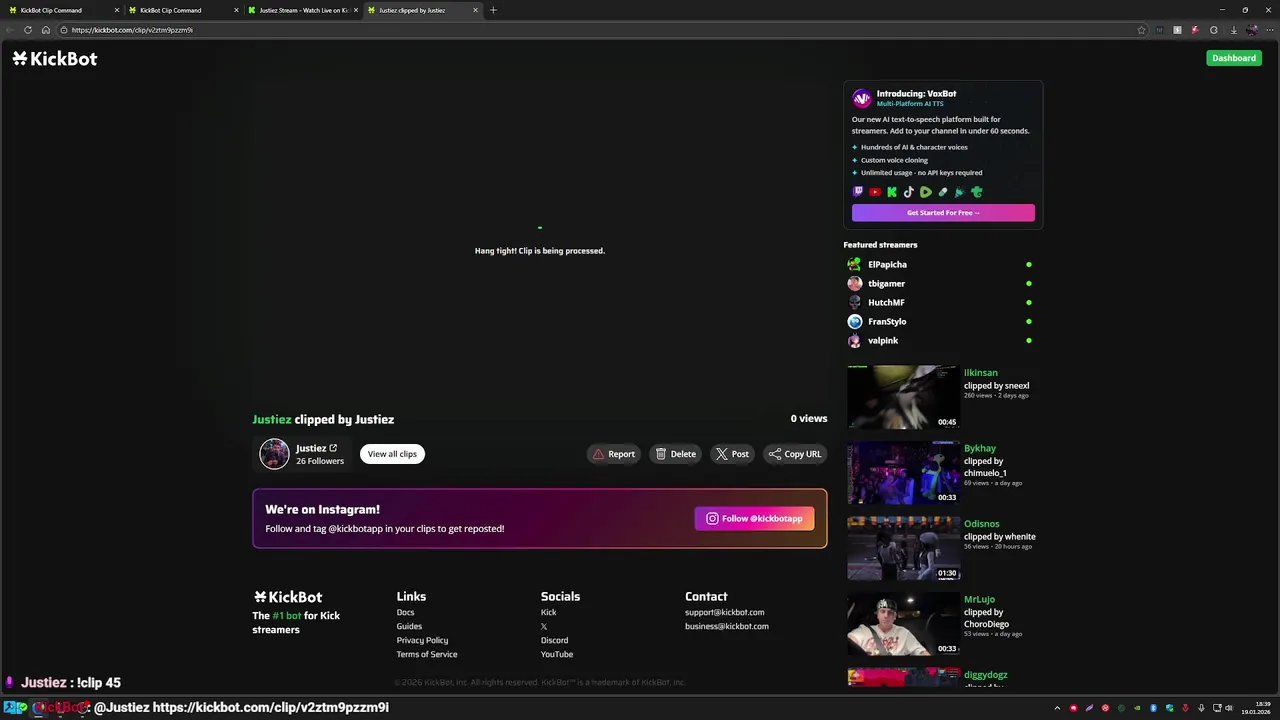Click business@kickbot.com email link
Image resolution: width=1280 pixels, height=720 pixels.
point(727,626)
